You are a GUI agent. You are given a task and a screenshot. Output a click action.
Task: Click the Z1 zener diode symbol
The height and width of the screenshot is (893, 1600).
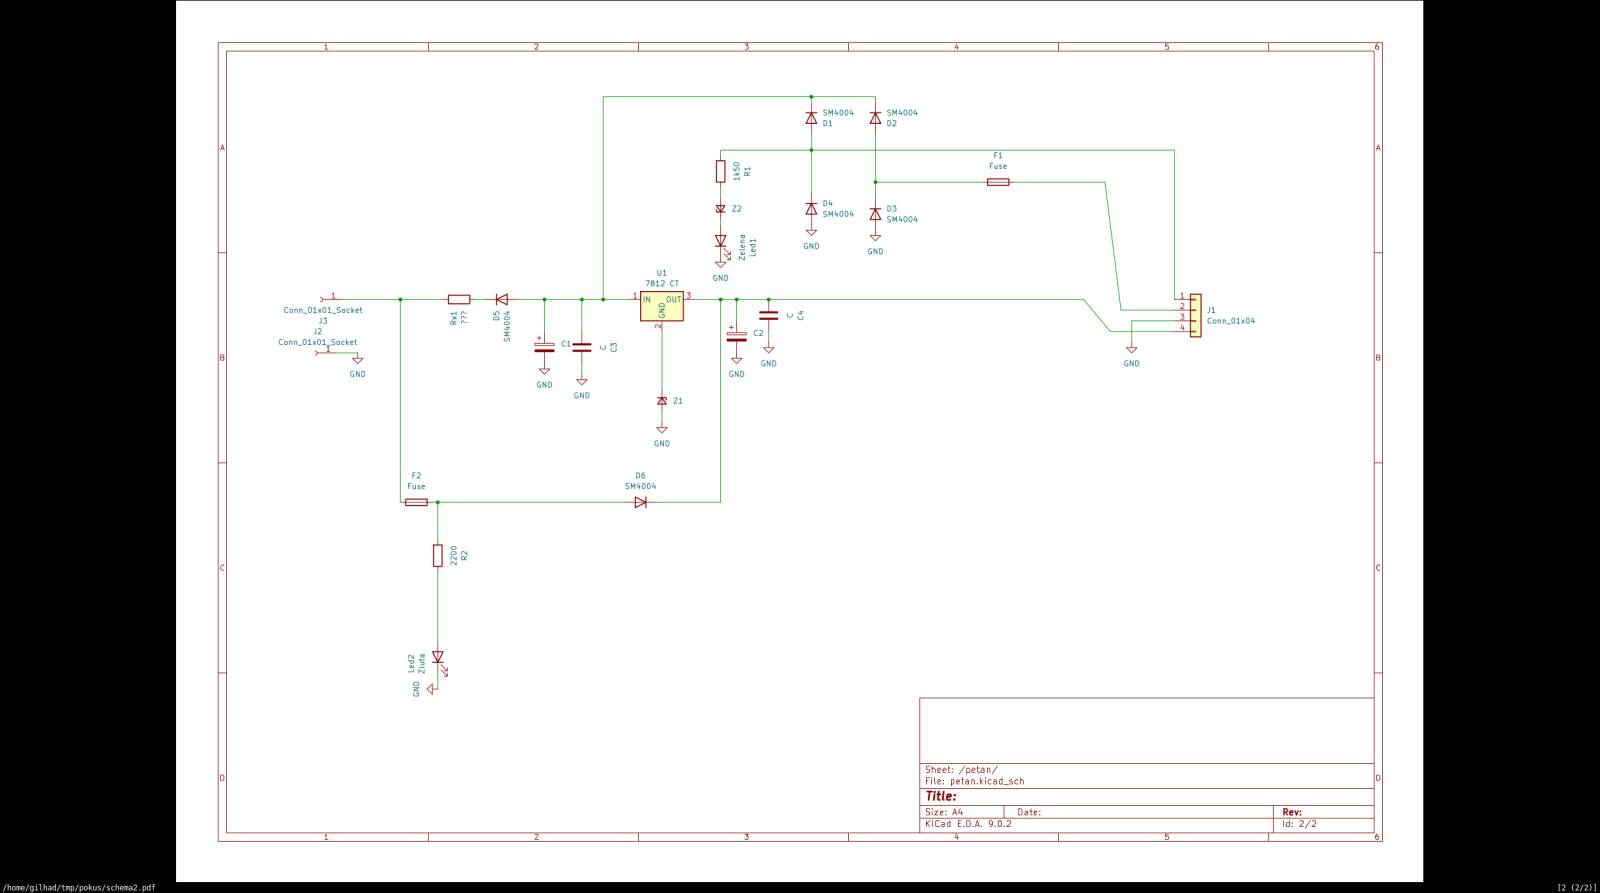point(661,401)
